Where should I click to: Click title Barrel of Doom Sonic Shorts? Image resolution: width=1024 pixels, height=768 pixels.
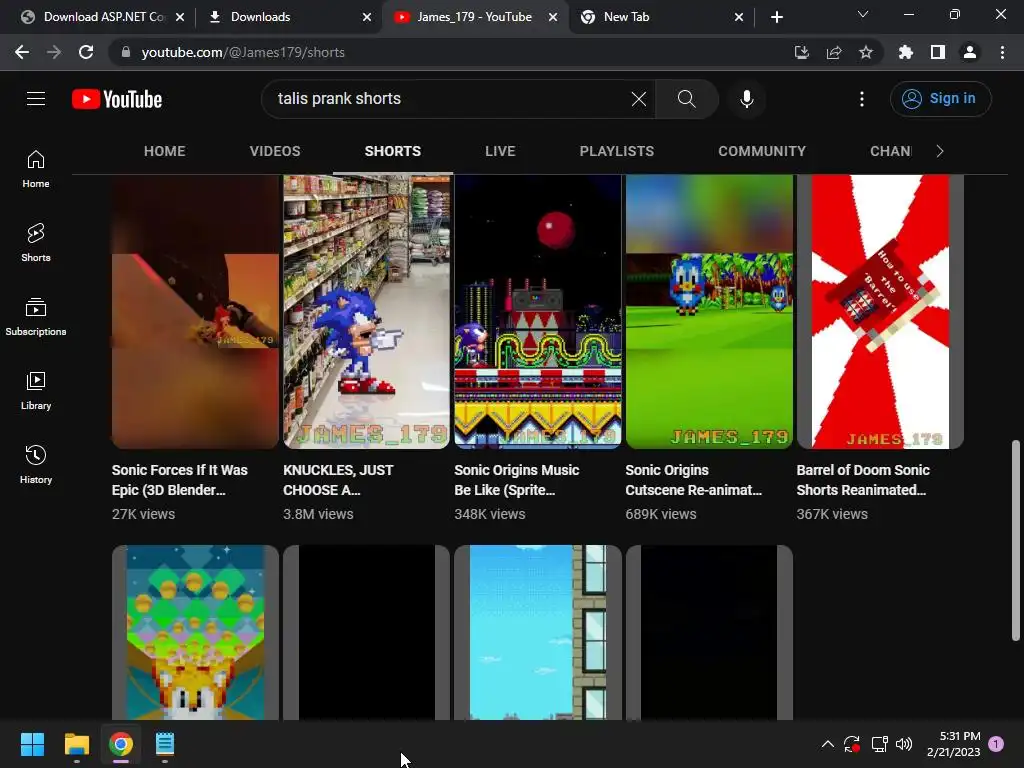(x=863, y=480)
